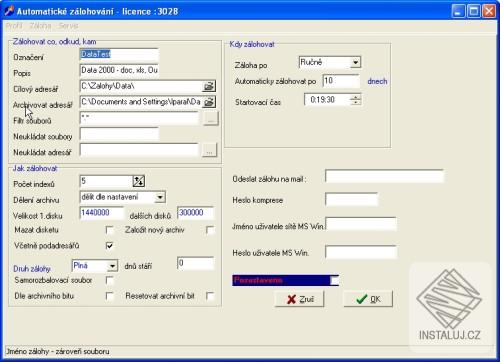Minimize the Automatické zálohování window
The image size is (500, 362).
pyautogui.click(x=458, y=11)
